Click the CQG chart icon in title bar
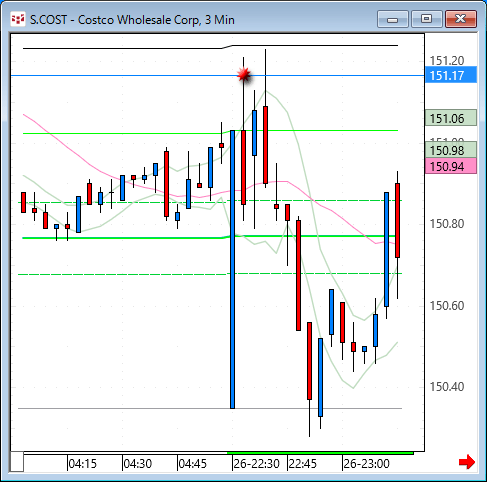 (x=18, y=19)
